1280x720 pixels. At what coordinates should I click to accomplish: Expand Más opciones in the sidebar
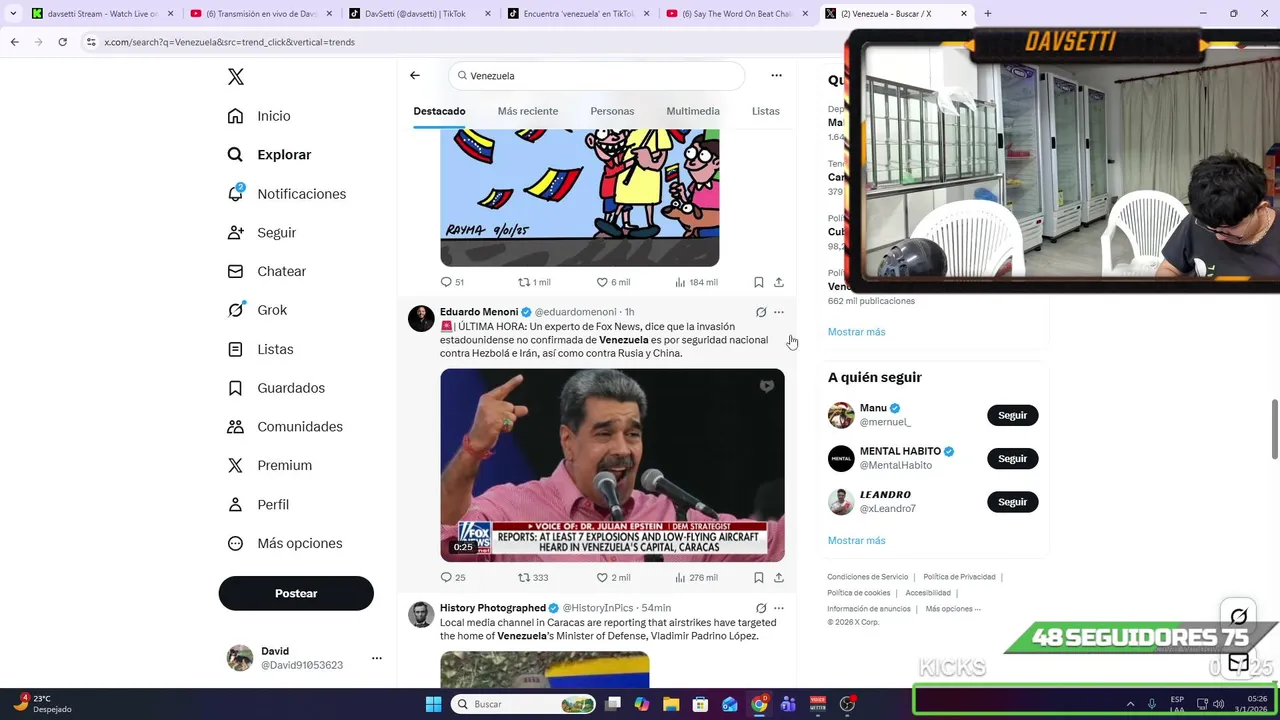[x=285, y=543]
